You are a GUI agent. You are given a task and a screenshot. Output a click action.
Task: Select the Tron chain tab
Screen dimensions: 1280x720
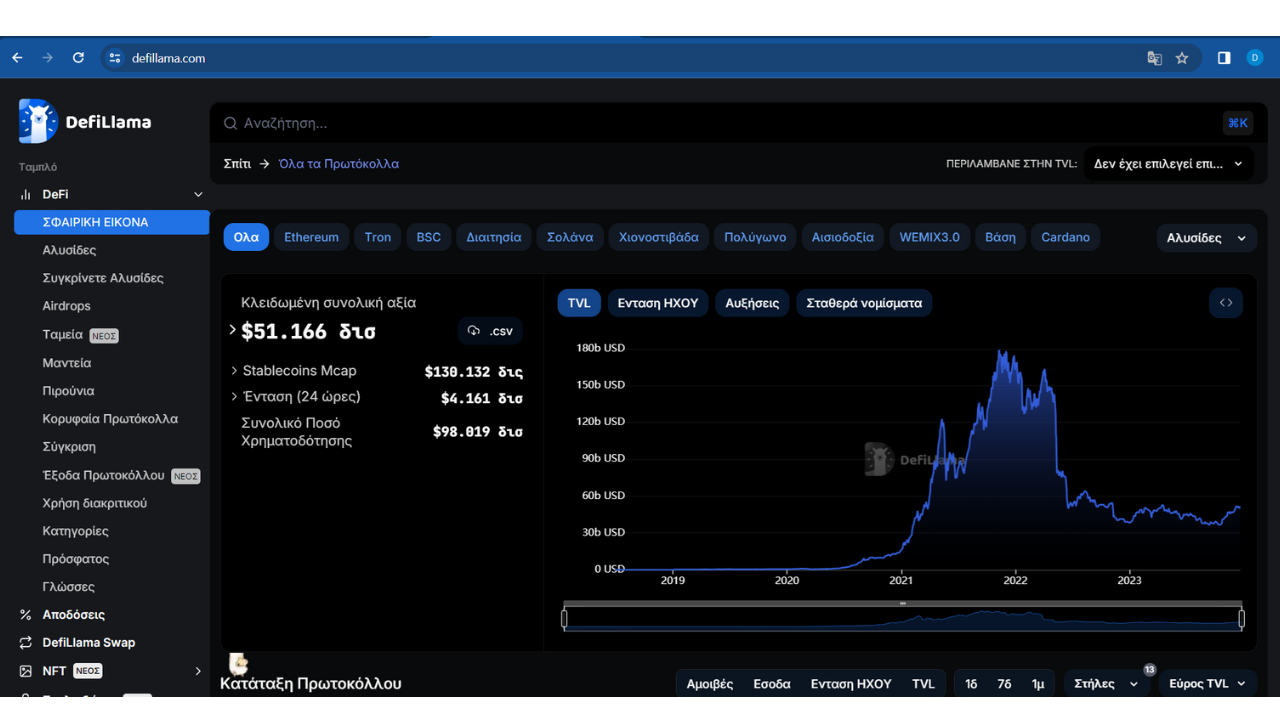coord(378,237)
